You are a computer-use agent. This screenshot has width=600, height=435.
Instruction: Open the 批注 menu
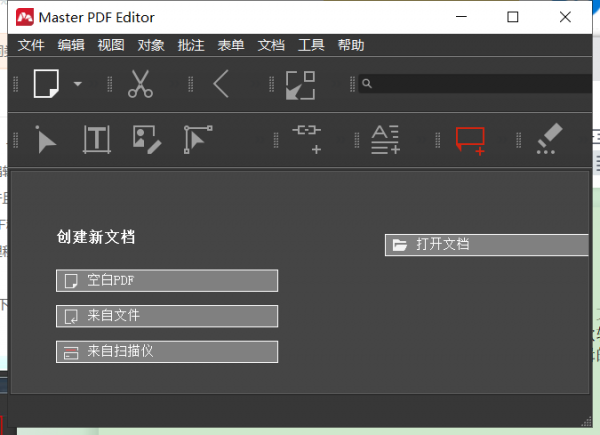click(191, 45)
